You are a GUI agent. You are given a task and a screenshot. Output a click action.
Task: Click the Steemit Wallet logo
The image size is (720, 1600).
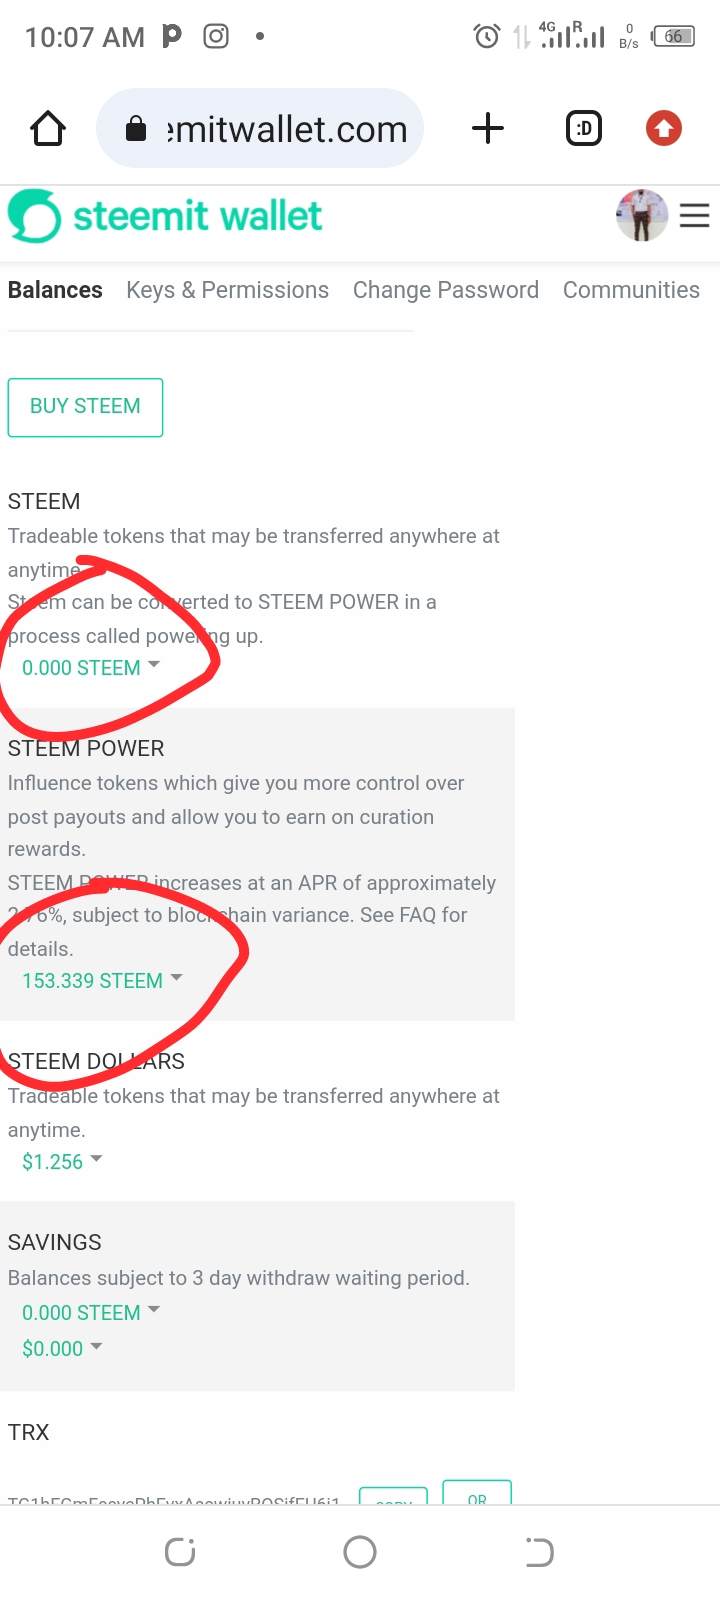point(165,216)
